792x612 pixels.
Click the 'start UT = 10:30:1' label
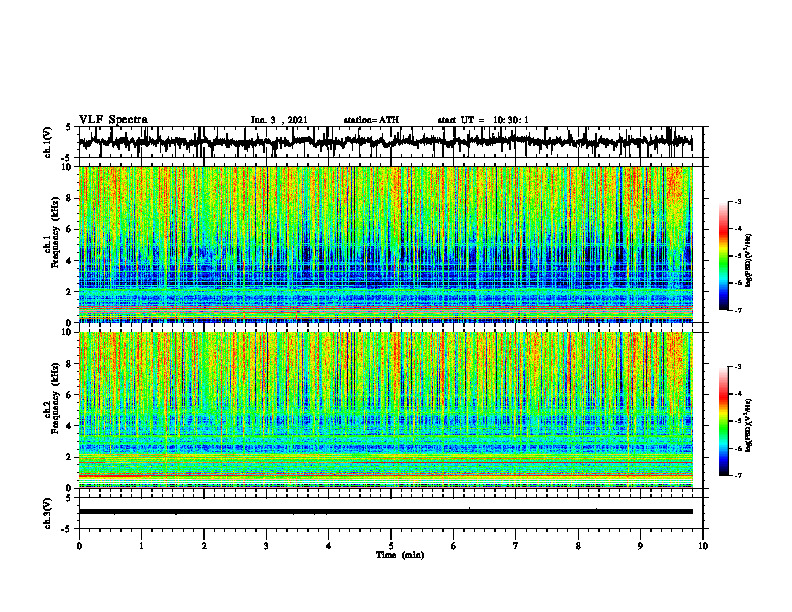point(483,120)
